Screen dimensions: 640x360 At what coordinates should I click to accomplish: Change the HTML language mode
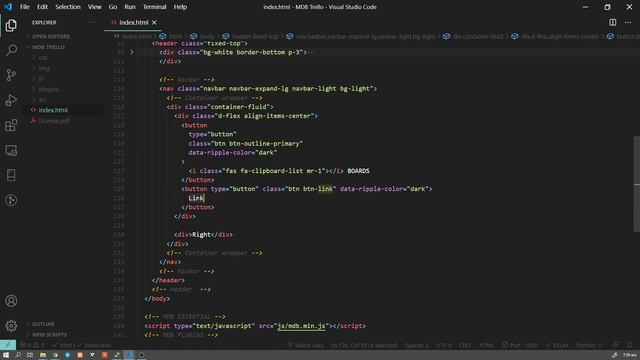487,345
